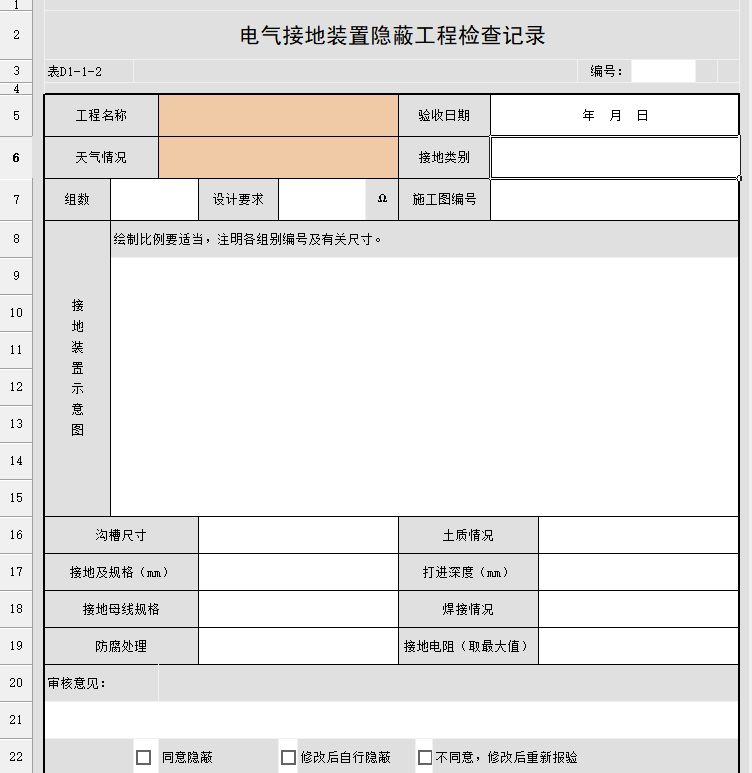Select the vertical 接地装置示意图 label cell
Screen dimensions: 752x773
pos(77,368)
